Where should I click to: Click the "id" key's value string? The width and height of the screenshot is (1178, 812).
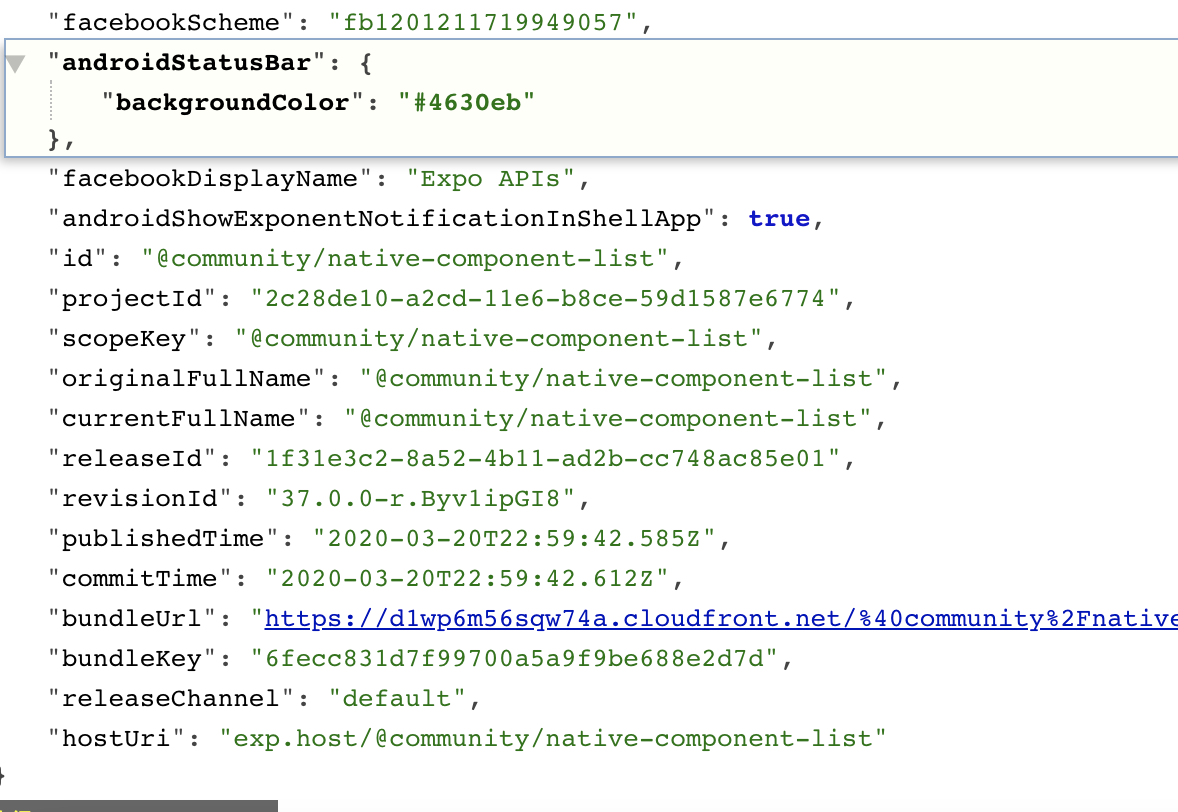[404, 259]
